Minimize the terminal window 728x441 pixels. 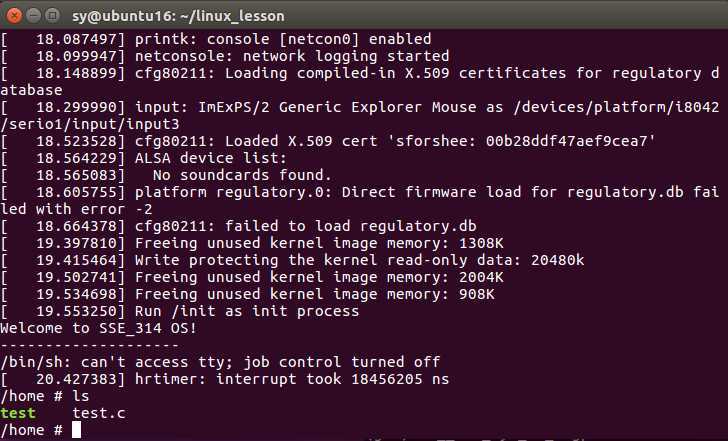(x=33, y=15)
